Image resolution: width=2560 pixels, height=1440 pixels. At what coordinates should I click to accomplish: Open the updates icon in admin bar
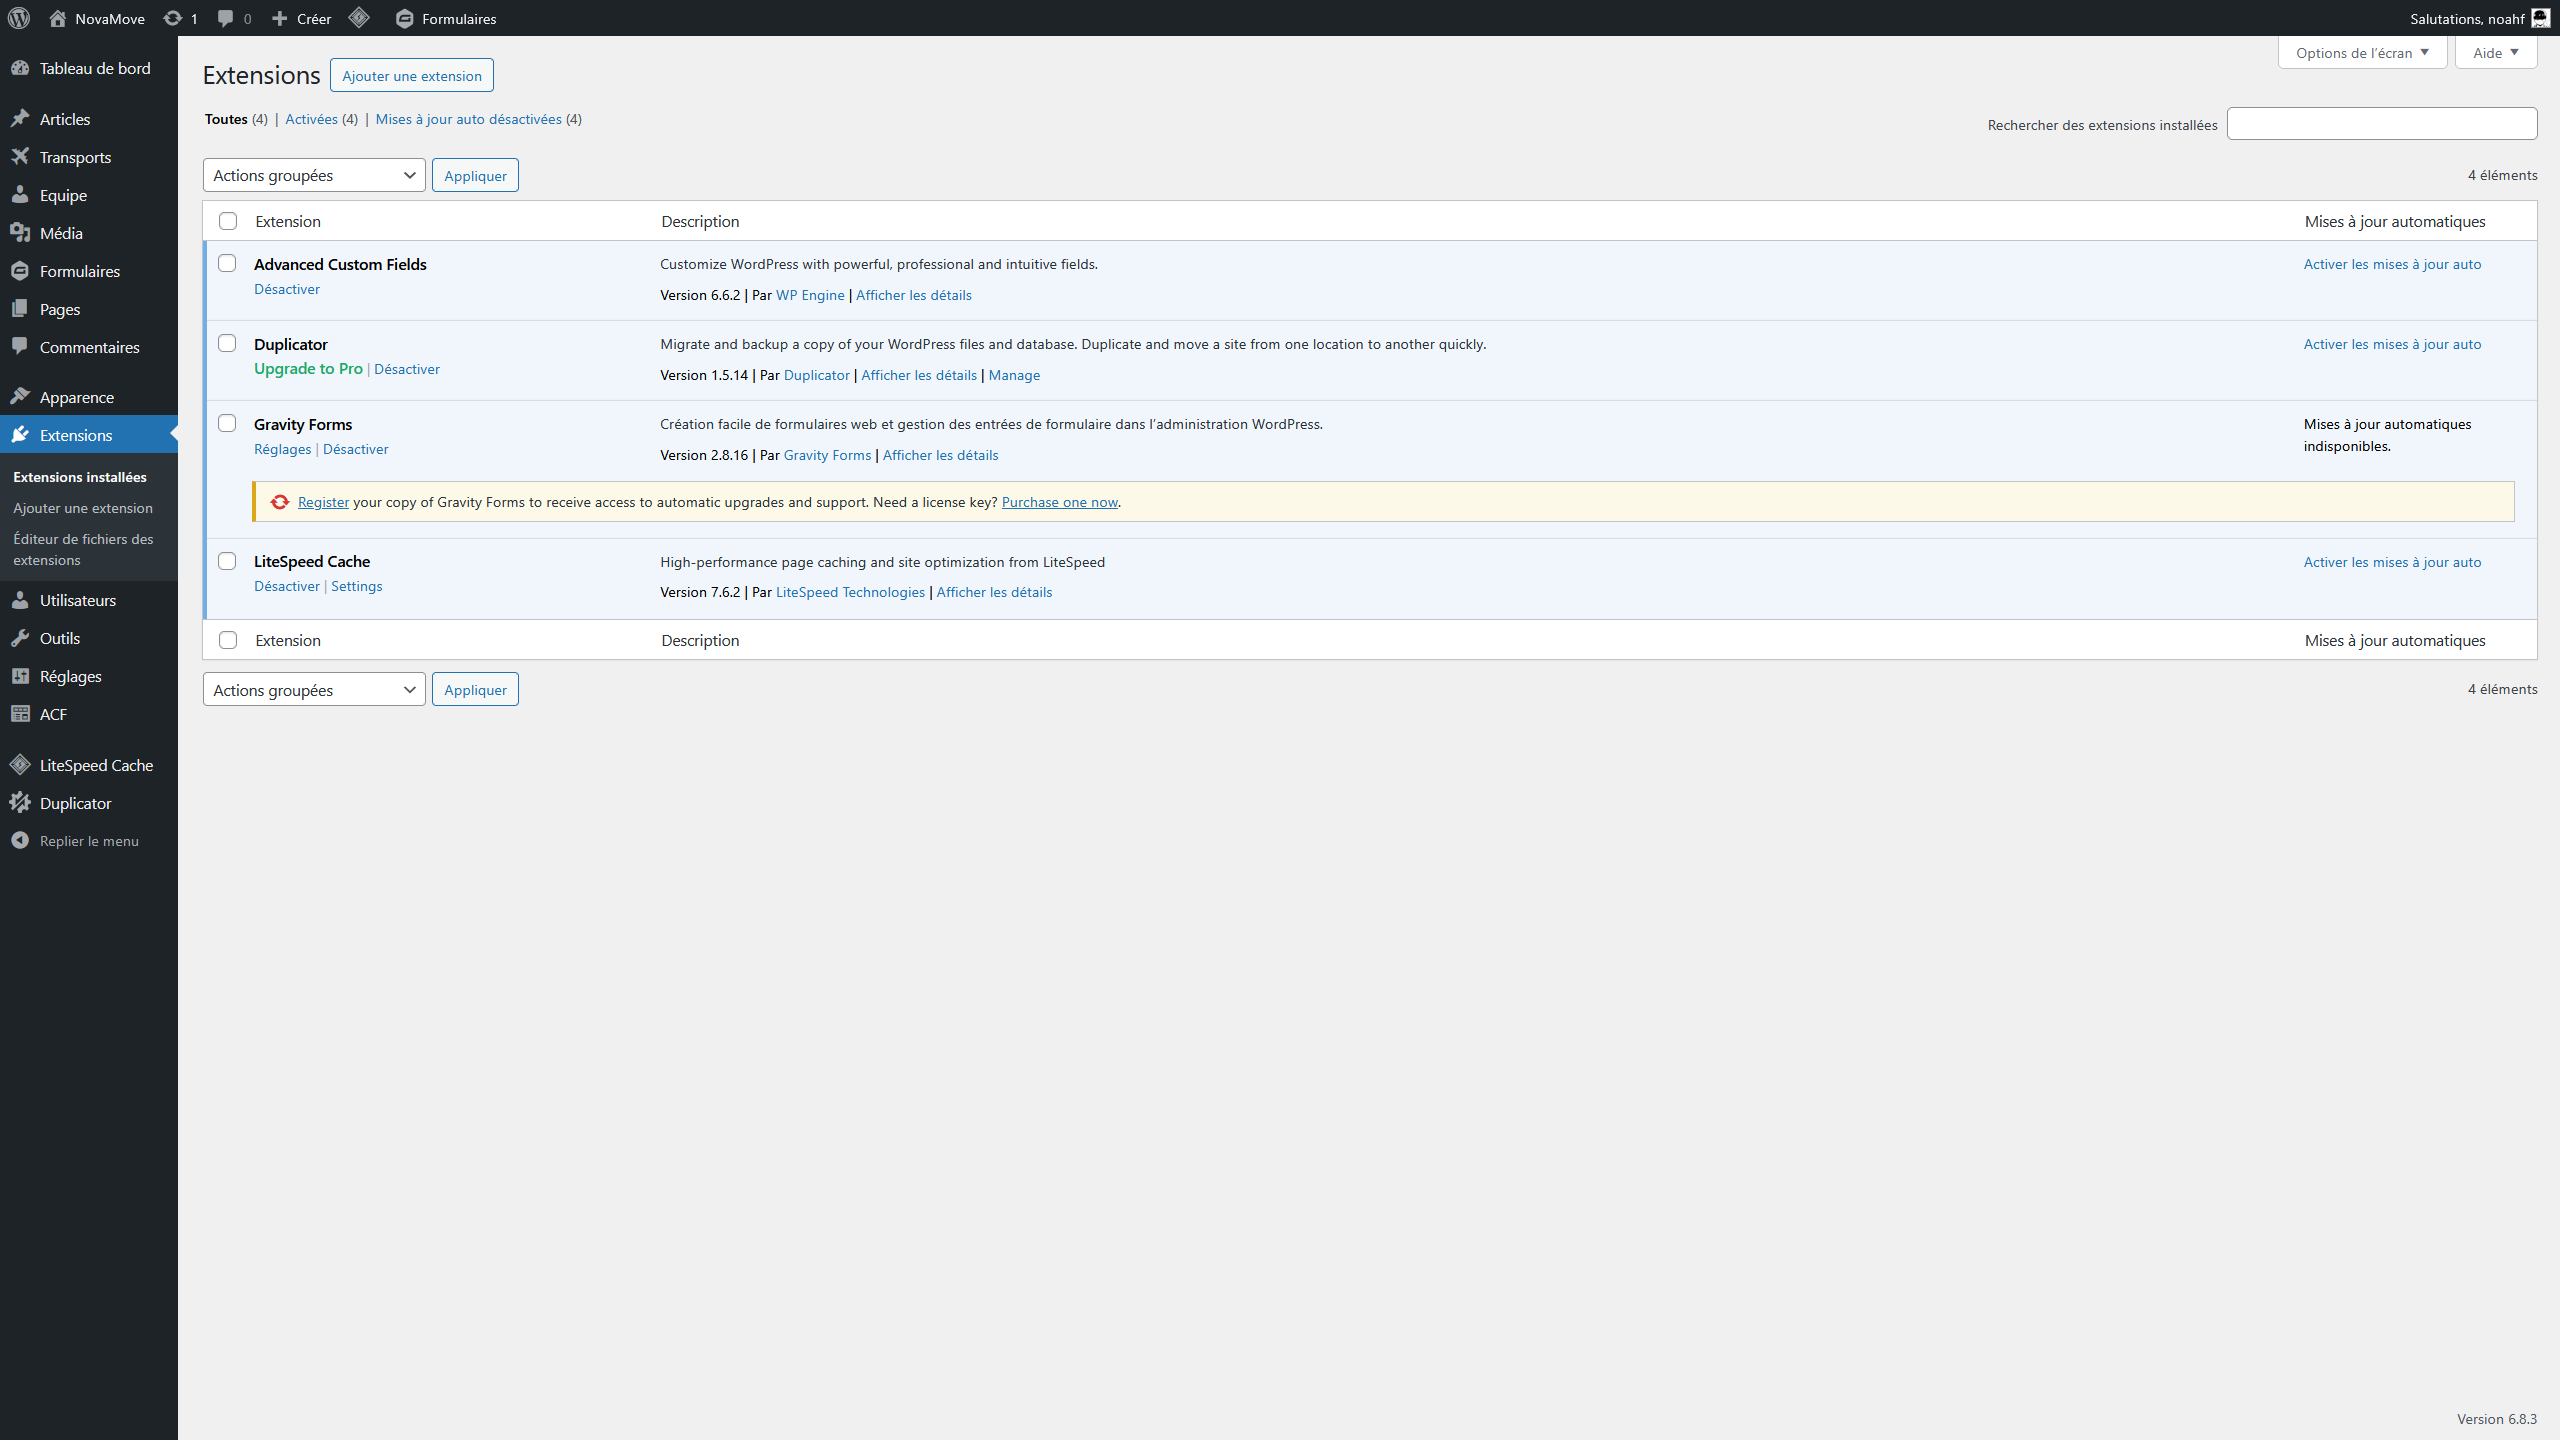(x=173, y=18)
